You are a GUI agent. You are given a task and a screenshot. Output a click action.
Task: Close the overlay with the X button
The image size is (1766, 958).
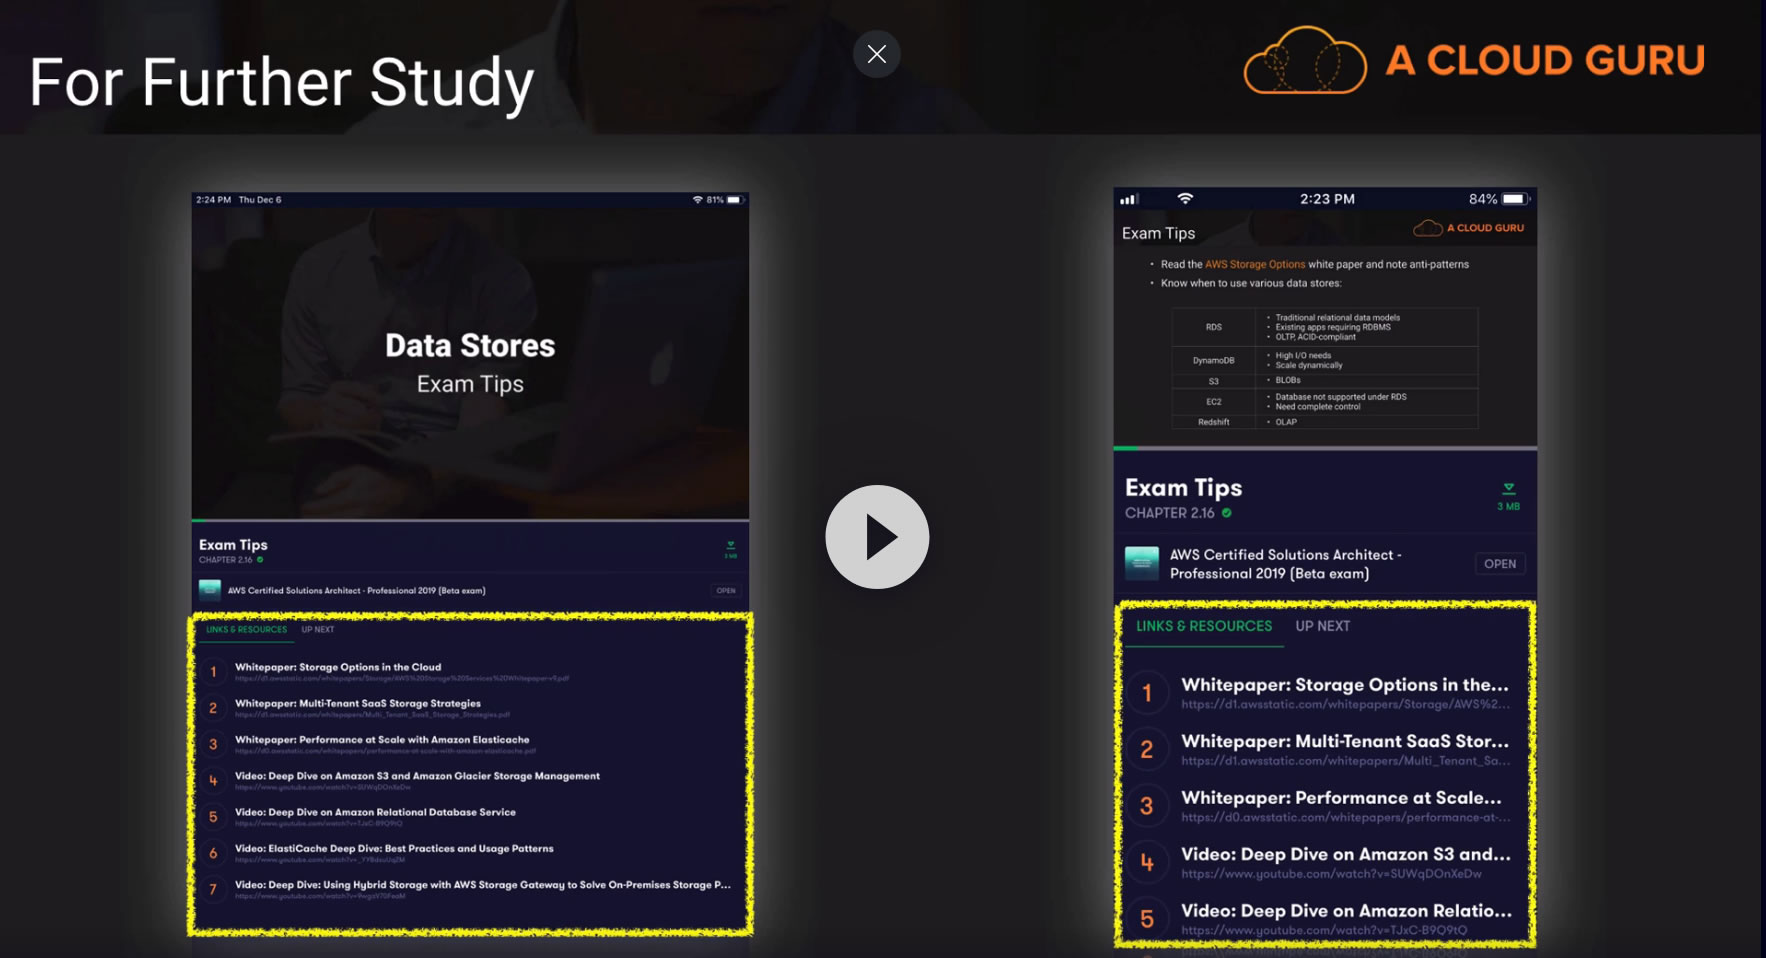point(876,54)
